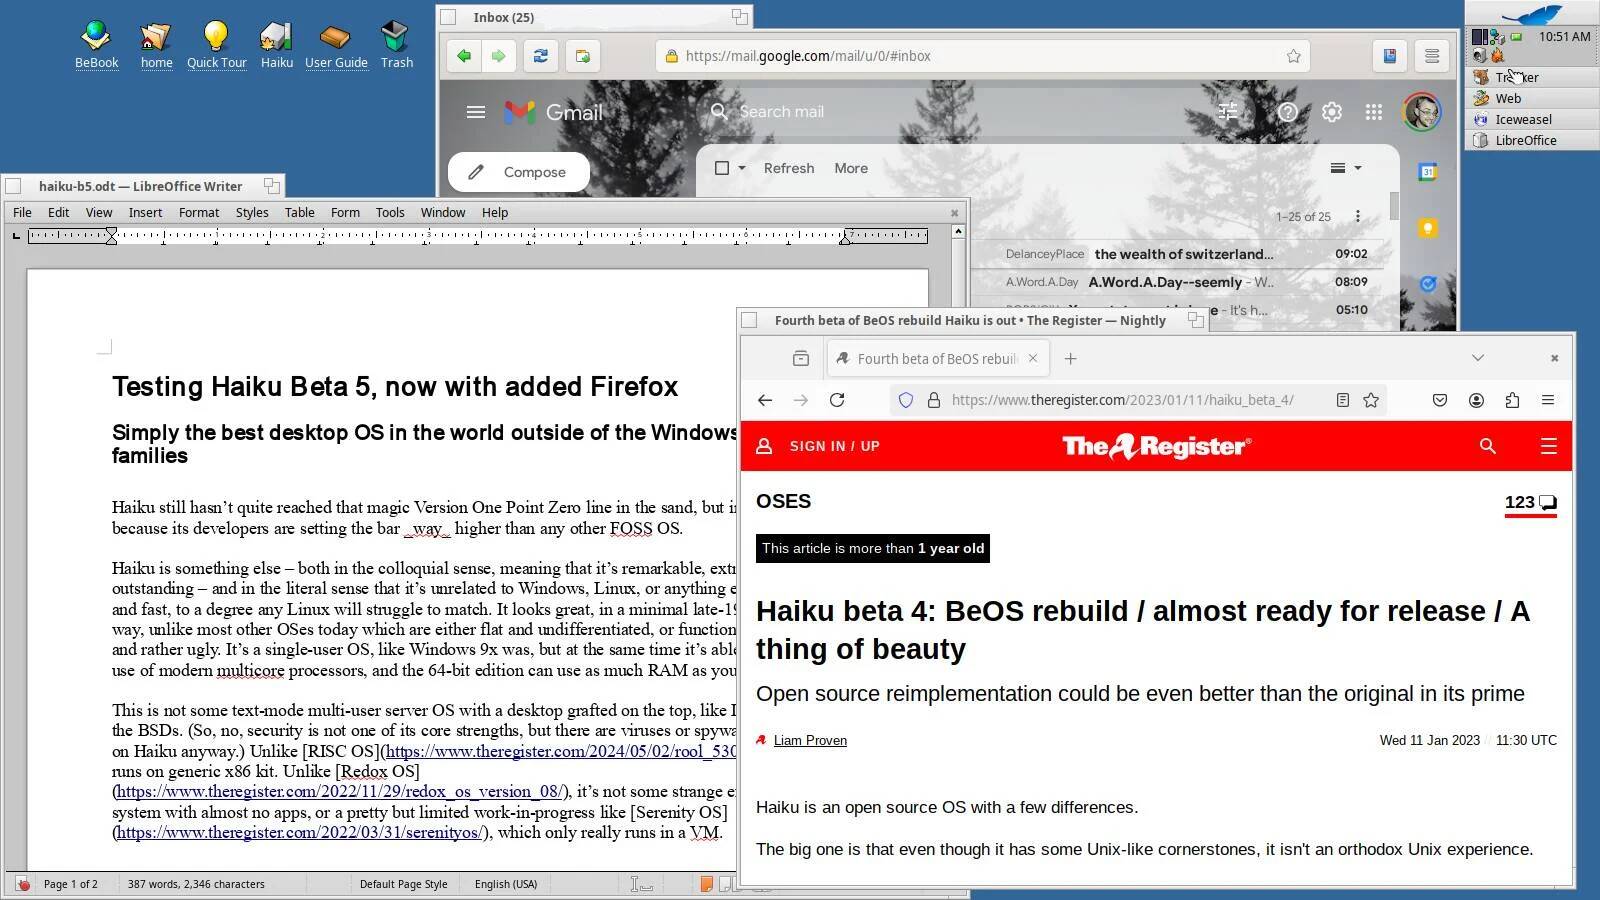Enable Reader View in the Firefox address bar
The height and width of the screenshot is (900, 1600).
coord(1342,399)
